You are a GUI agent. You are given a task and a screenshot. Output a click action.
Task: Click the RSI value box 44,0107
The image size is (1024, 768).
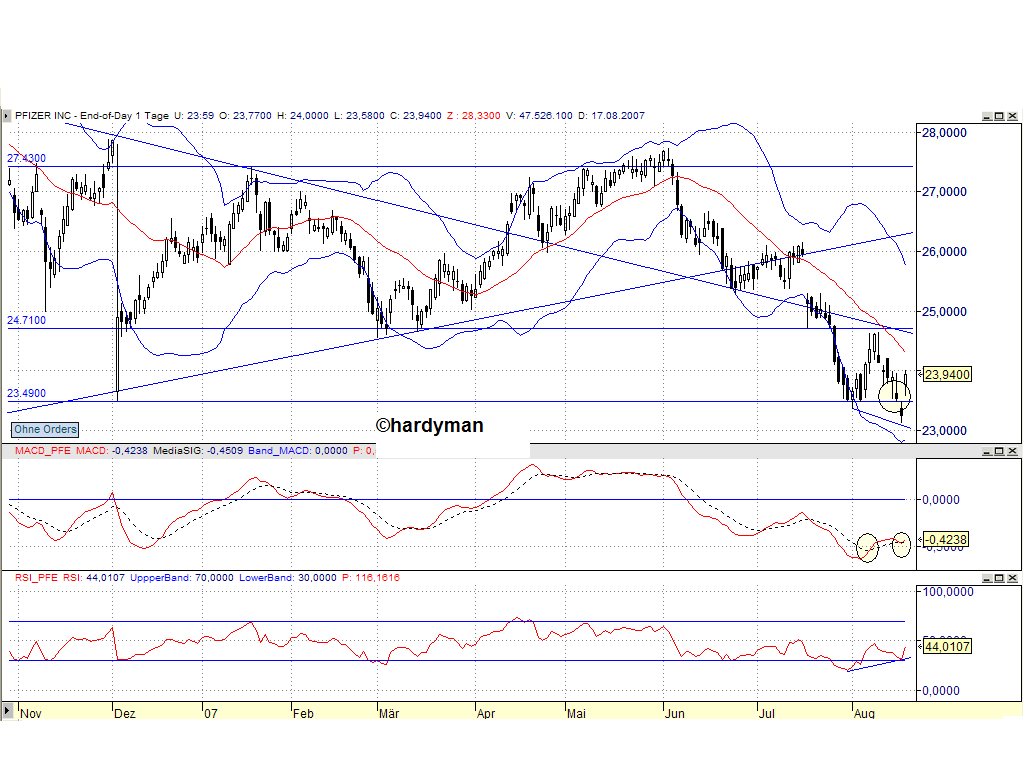point(946,647)
